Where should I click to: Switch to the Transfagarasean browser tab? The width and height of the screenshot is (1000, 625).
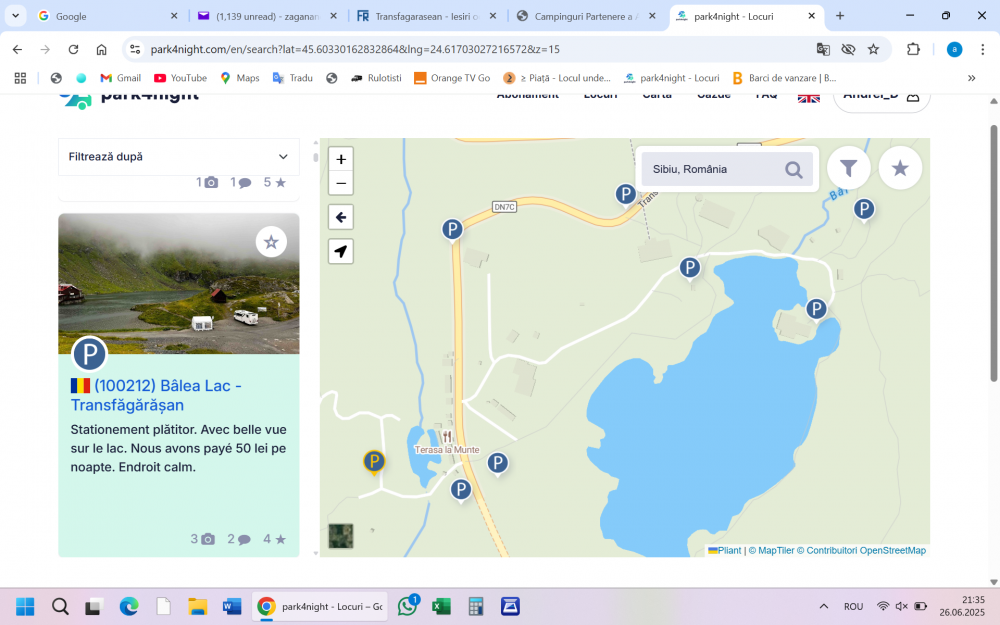point(424,16)
